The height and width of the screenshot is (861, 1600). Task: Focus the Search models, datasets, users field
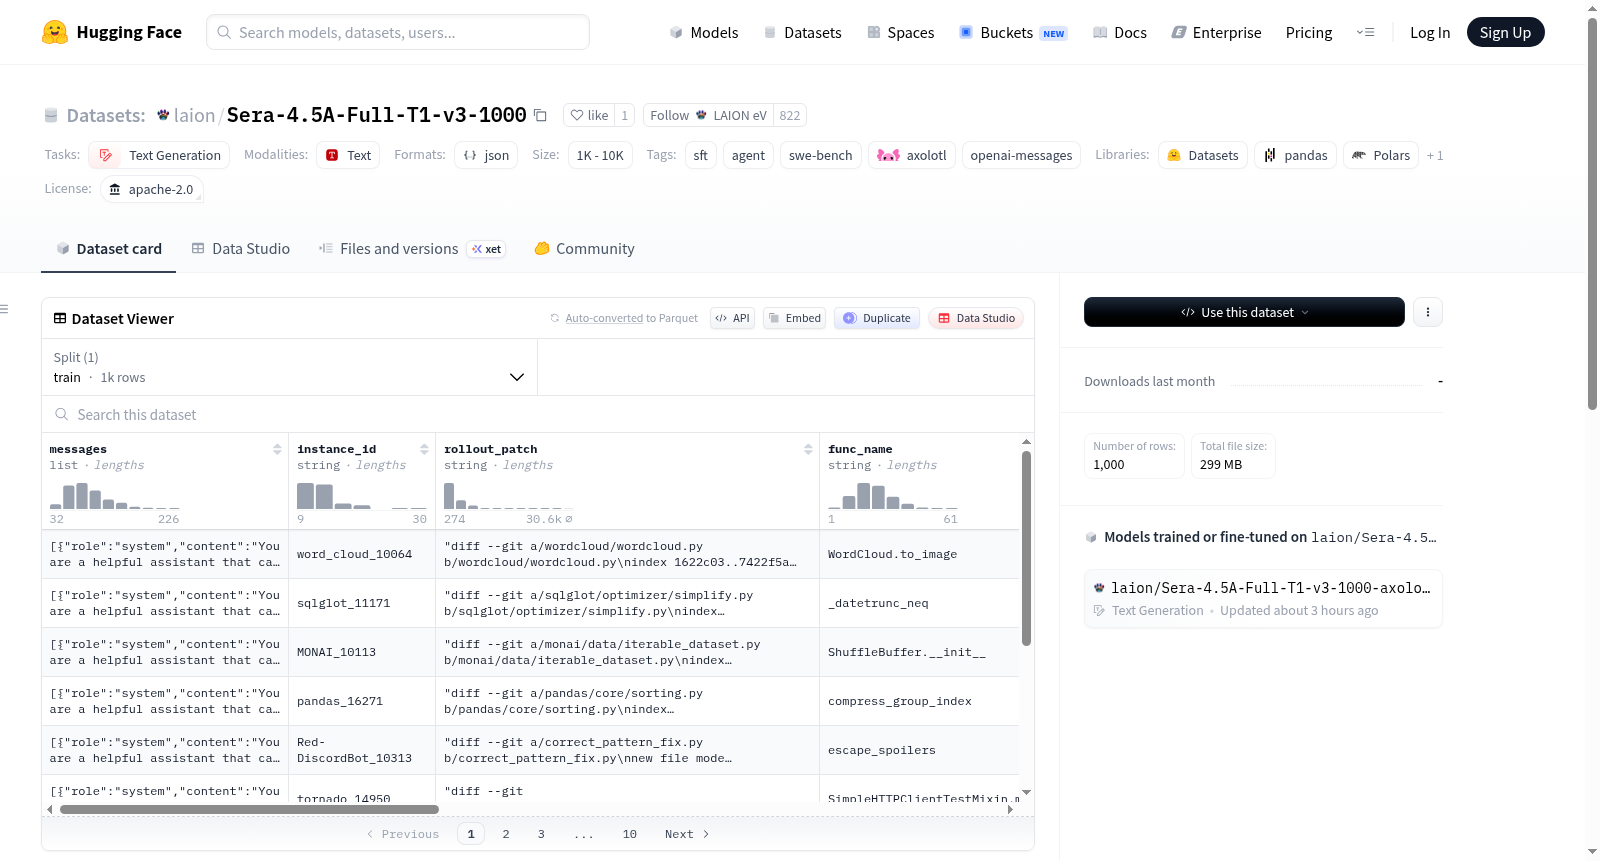pyautogui.click(x=398, y=32)
